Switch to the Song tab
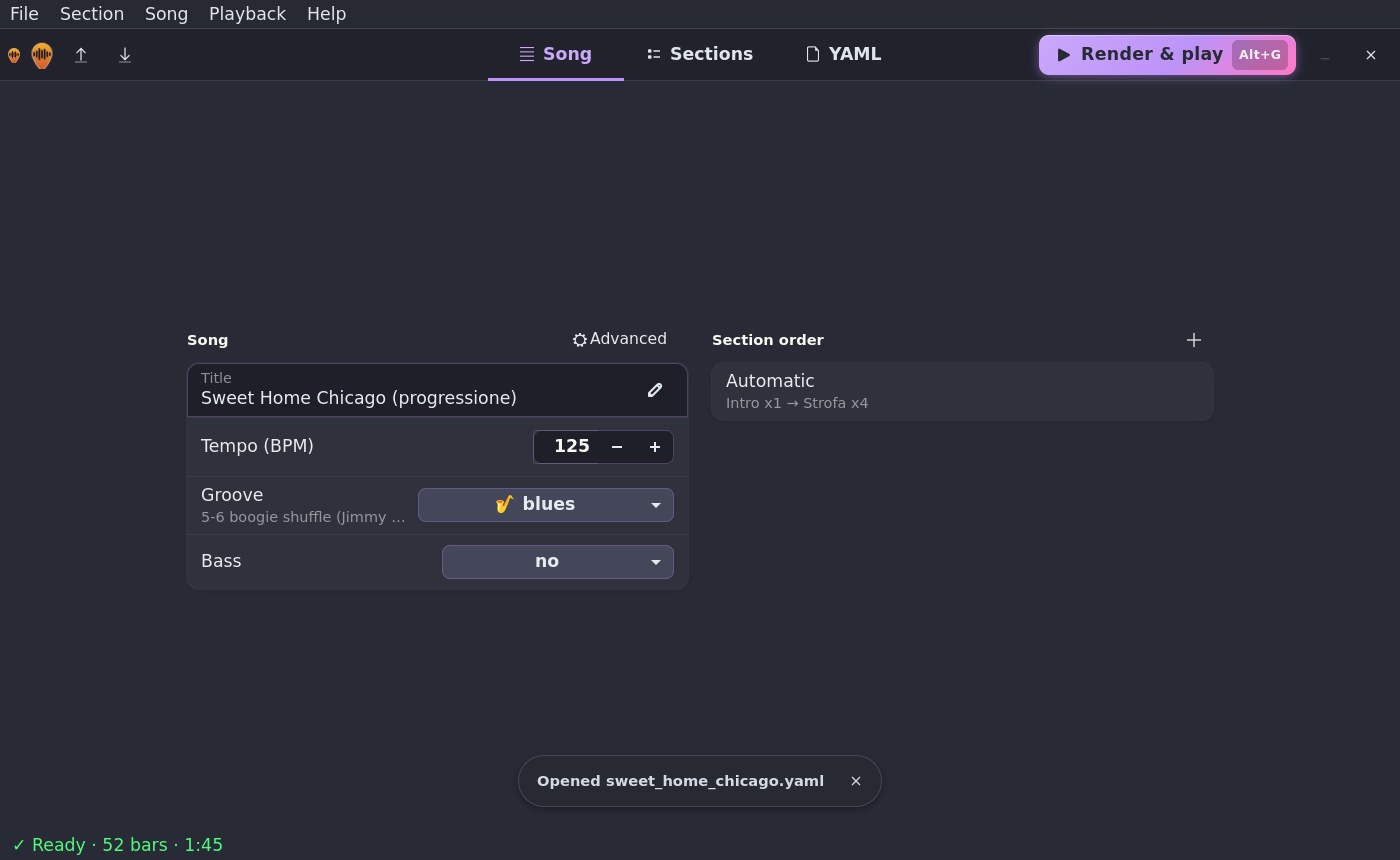Image resolution: width=1400 pixels, height=860 pixels. point(556,54)
